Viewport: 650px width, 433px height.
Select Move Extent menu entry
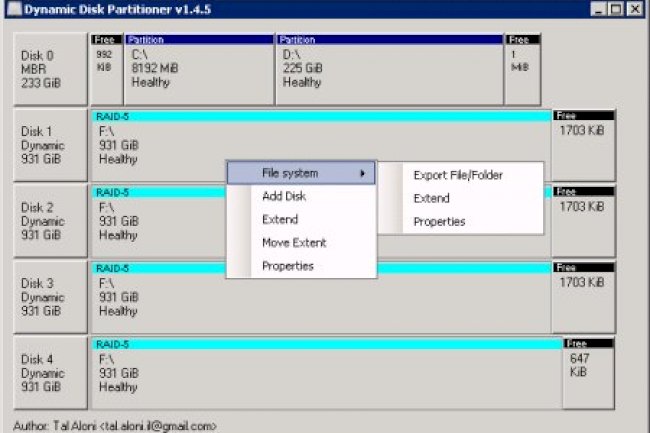pos(294,243)
